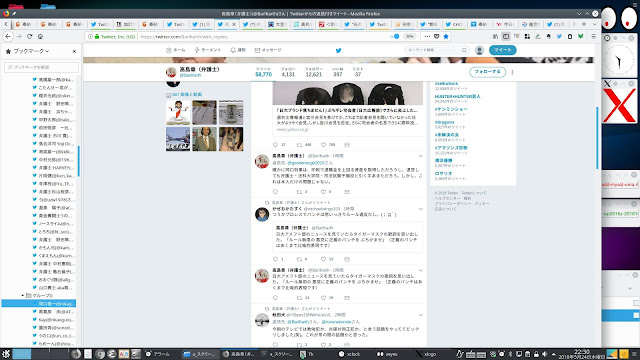Open the profile avatar account menu

479,50
